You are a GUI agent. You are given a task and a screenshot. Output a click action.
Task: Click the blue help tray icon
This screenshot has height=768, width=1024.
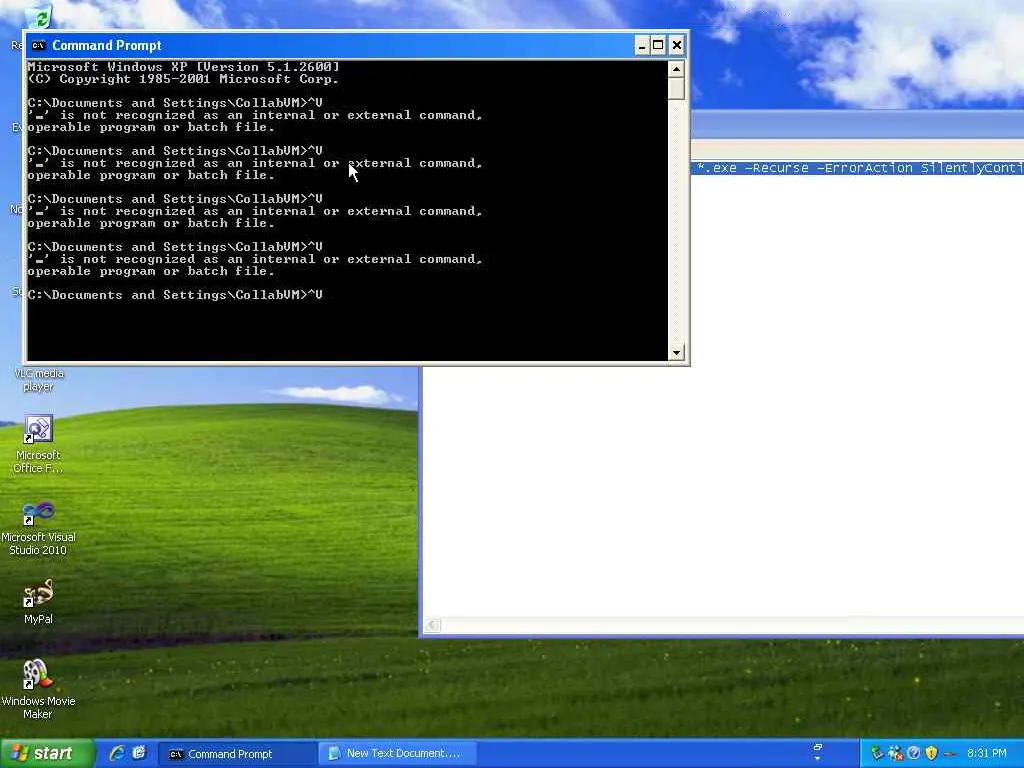coord(914,754)
